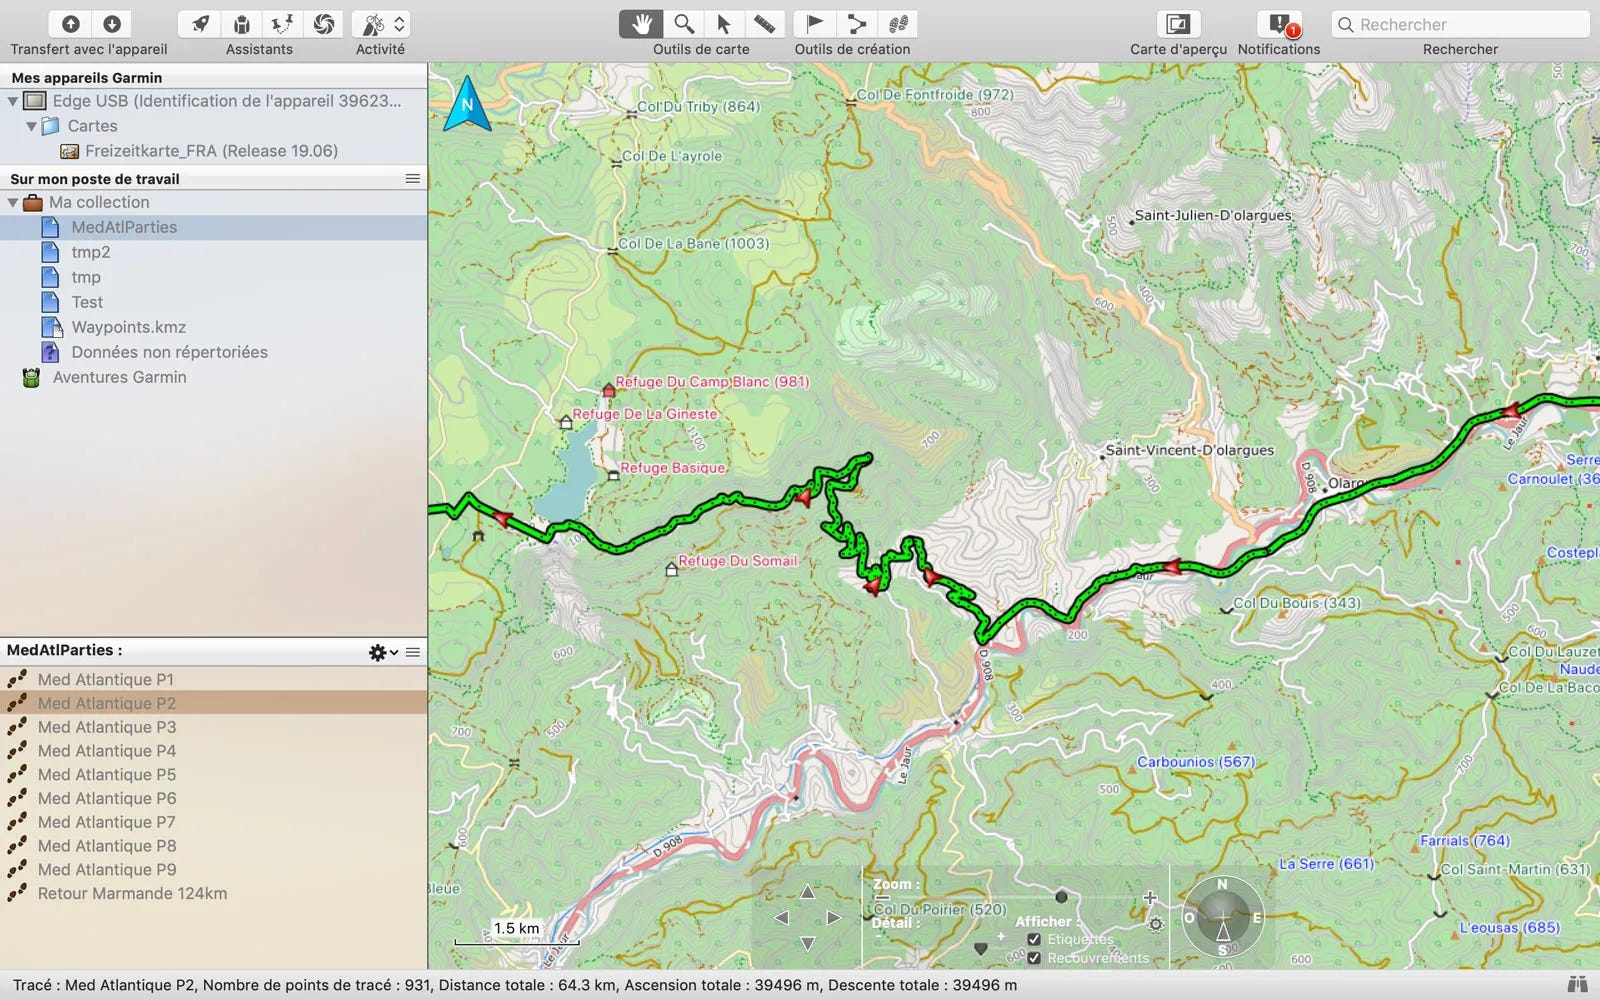
Task: Click the aperture-shaped assistant icon
Action: click(x=323, y=24)
